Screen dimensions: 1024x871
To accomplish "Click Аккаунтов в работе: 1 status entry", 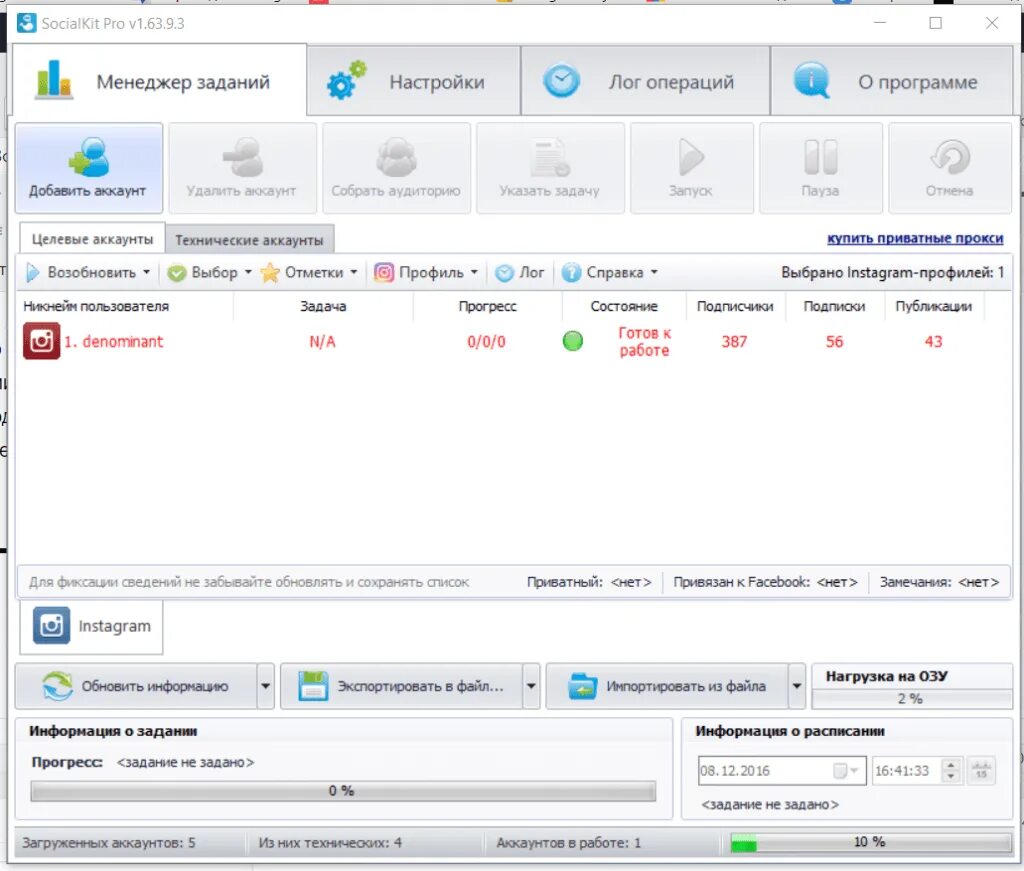I will (x=569, y=842).
